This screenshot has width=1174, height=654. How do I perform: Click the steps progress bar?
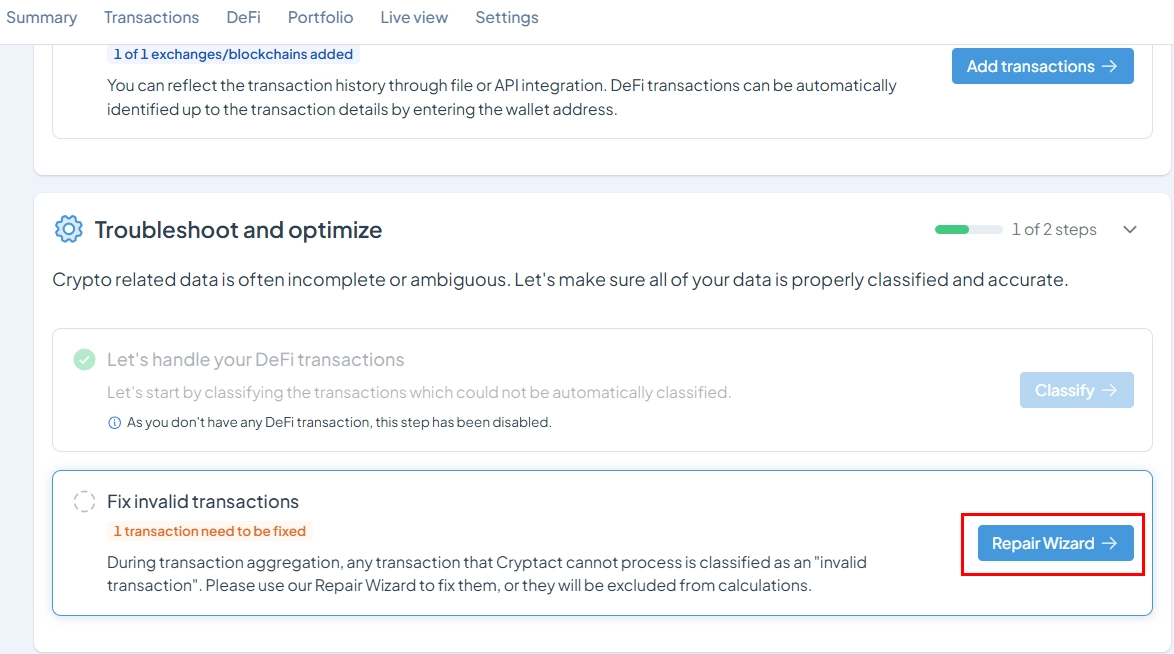point(968,229)
